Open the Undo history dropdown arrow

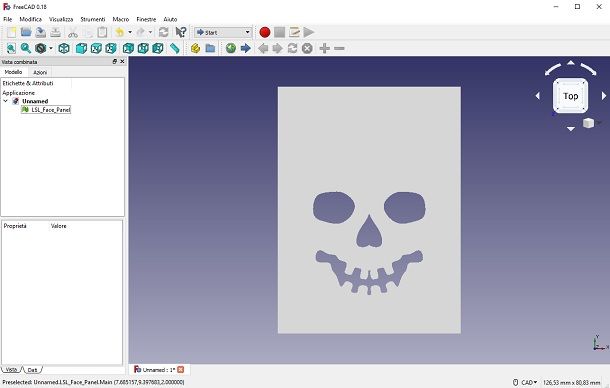[130, 32]
